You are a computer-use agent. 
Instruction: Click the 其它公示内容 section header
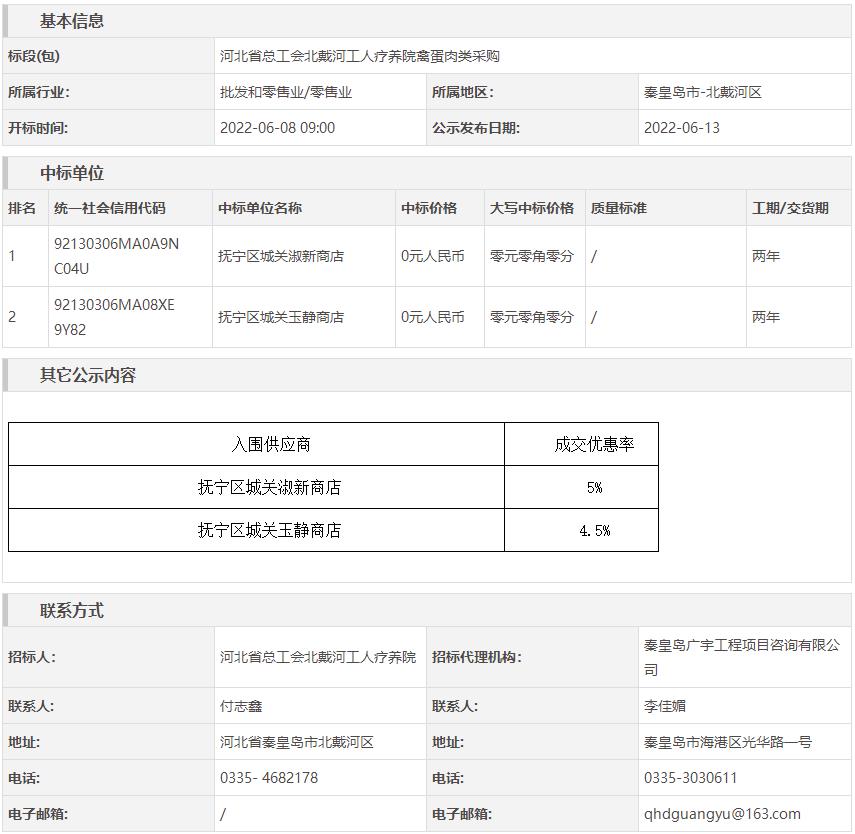(88, 376)
